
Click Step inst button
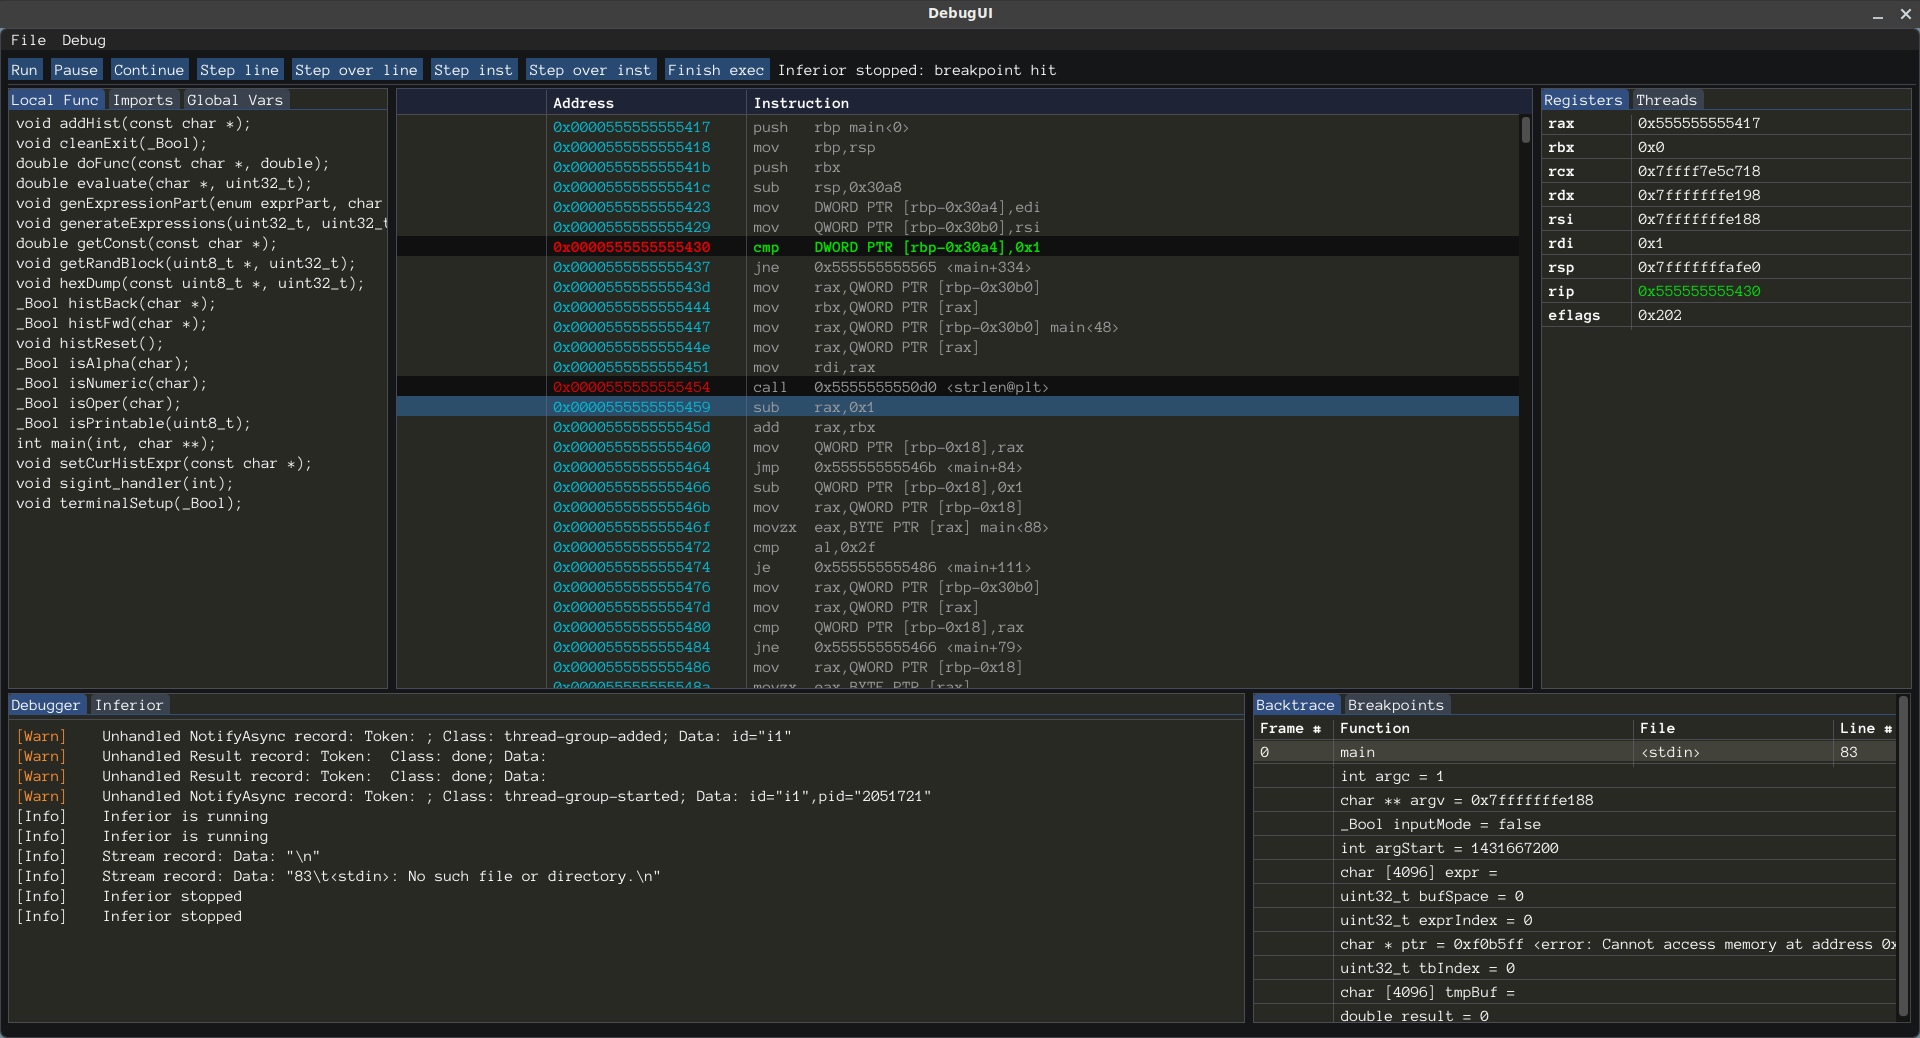pyautogui.click(x=473, y=70)
